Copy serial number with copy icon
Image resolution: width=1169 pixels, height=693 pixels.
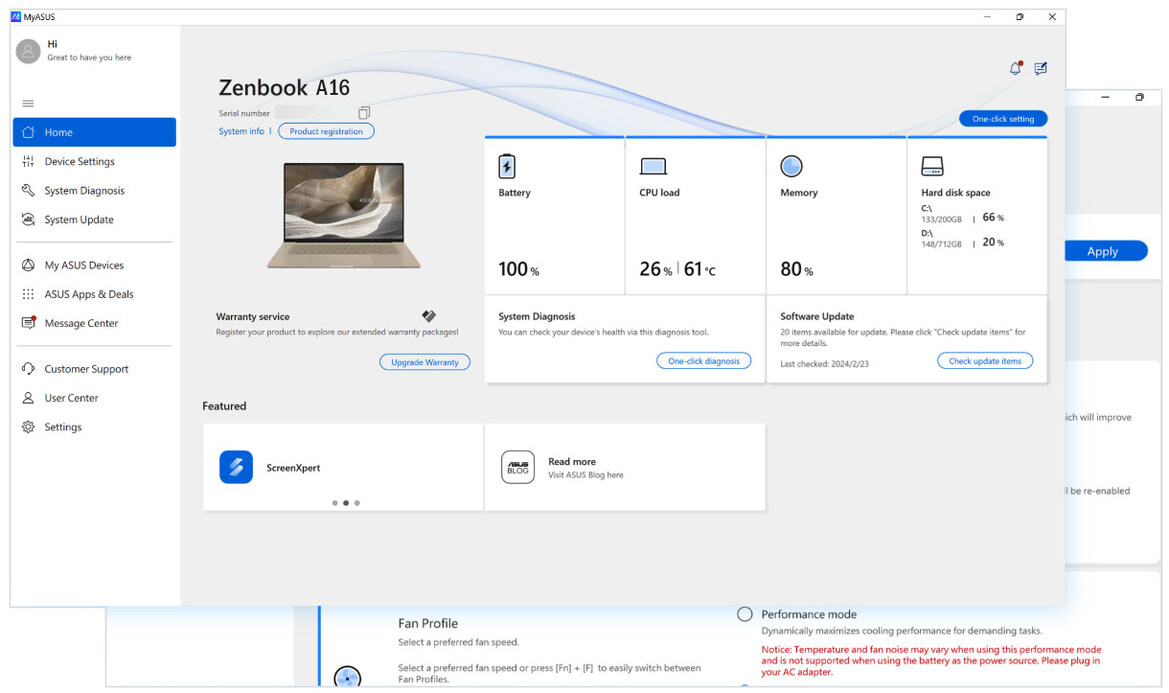[364, 113]
